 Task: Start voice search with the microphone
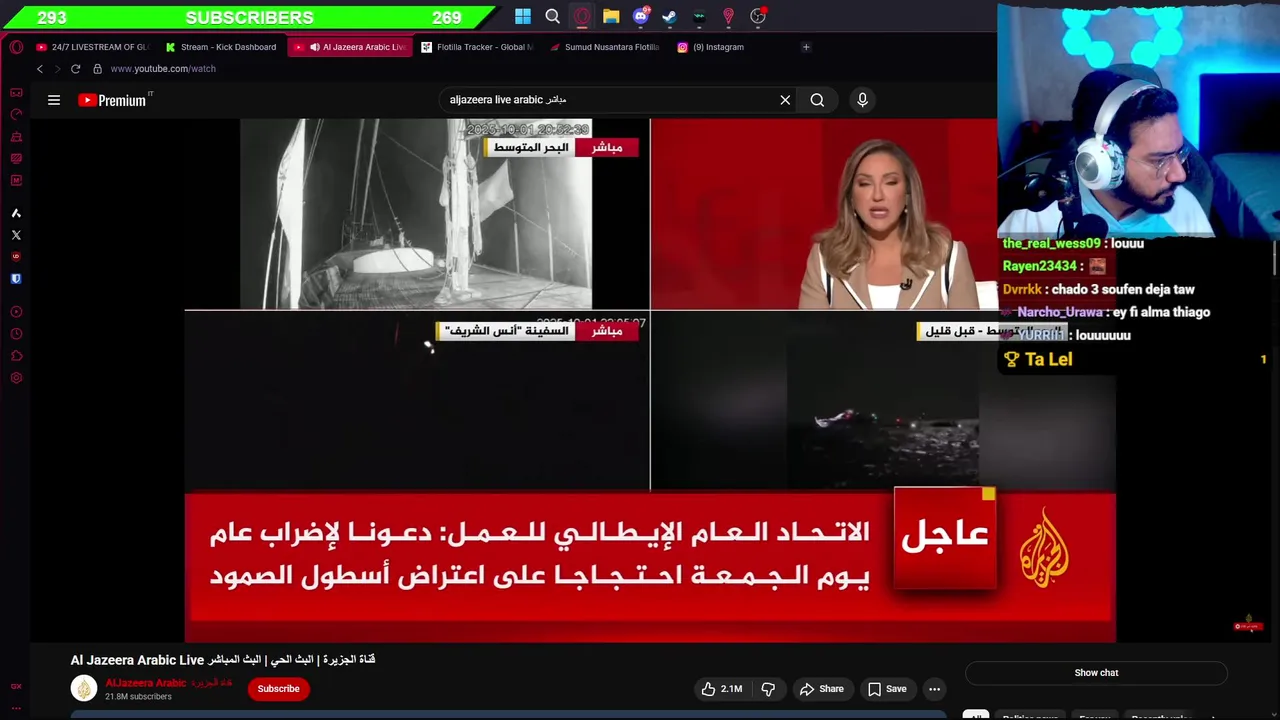pos(862,100)
